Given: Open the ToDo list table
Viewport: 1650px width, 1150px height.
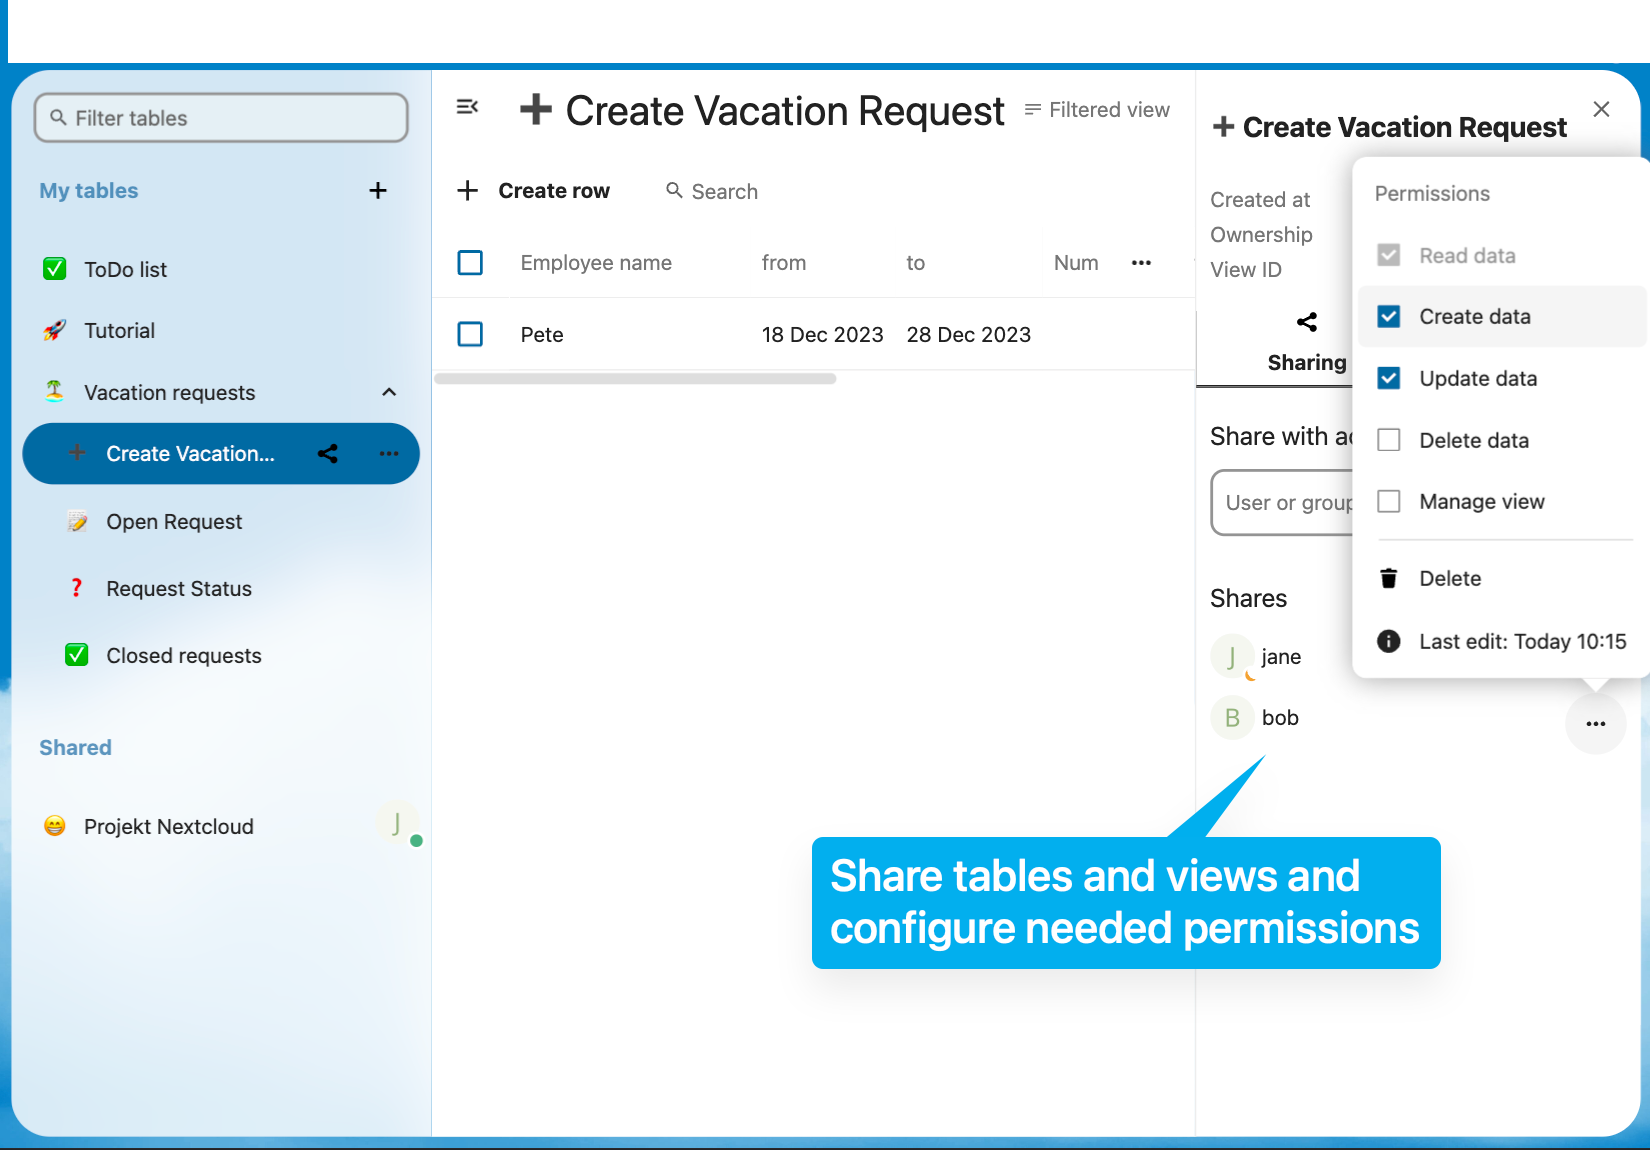Looking at the screenshot, I should [126, 270].
